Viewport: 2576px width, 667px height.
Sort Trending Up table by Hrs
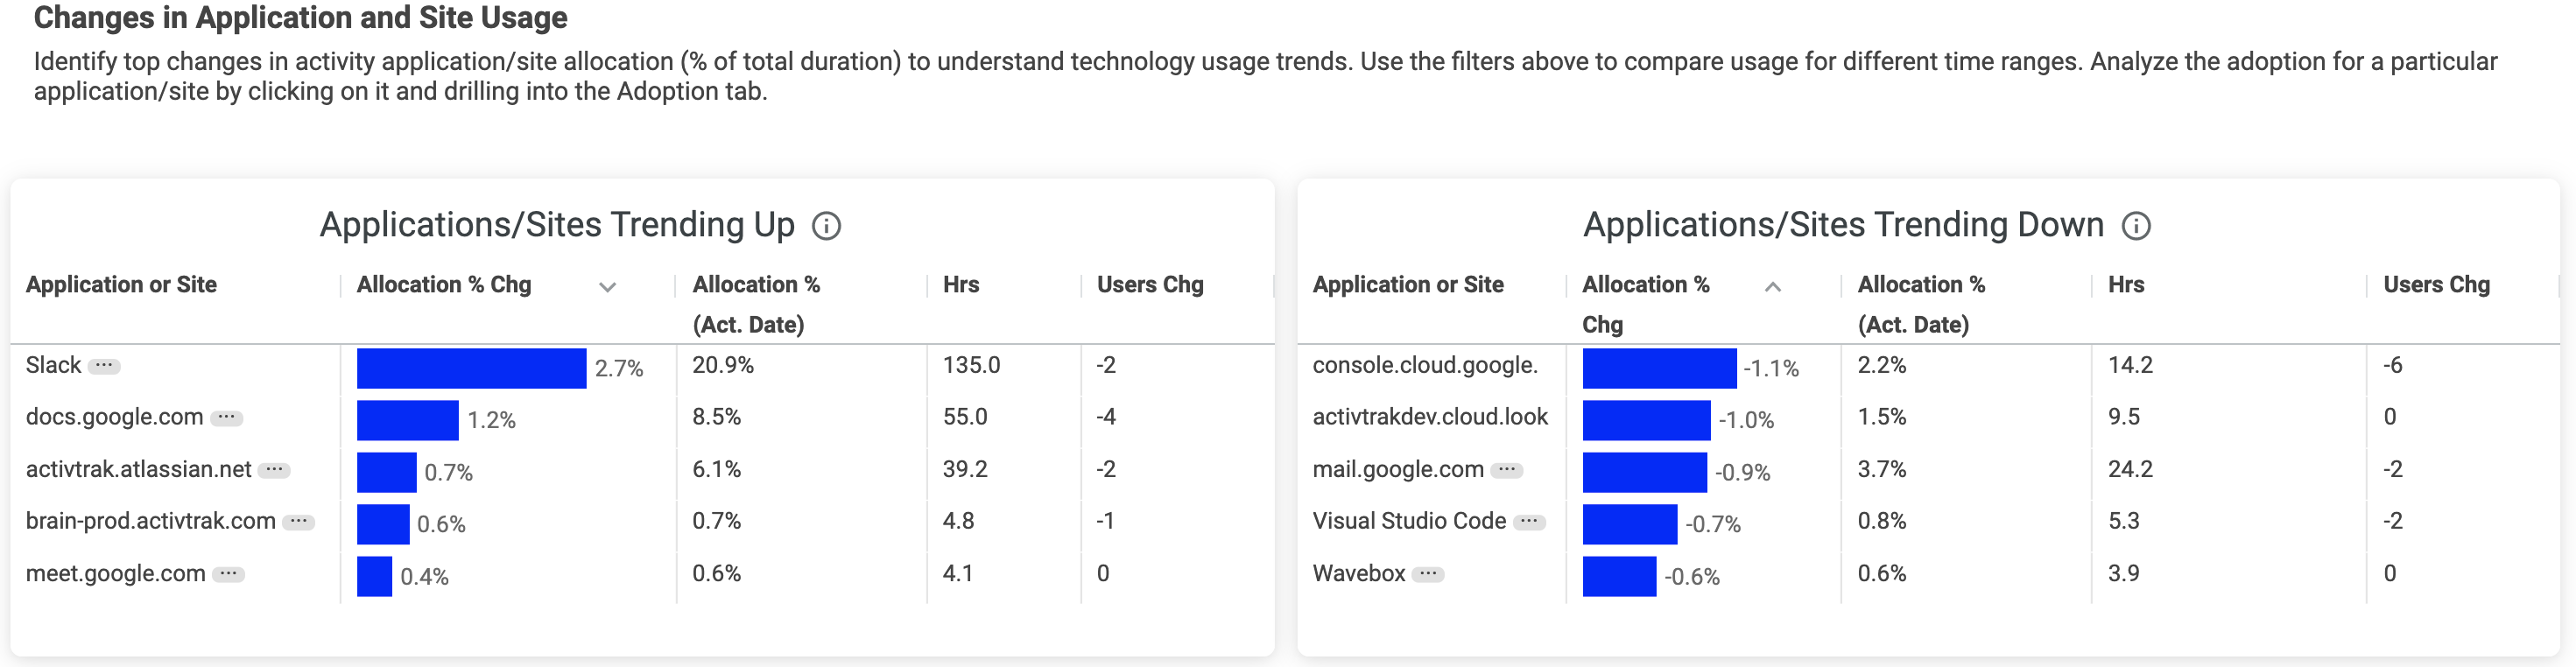click(x=961, y=285)
